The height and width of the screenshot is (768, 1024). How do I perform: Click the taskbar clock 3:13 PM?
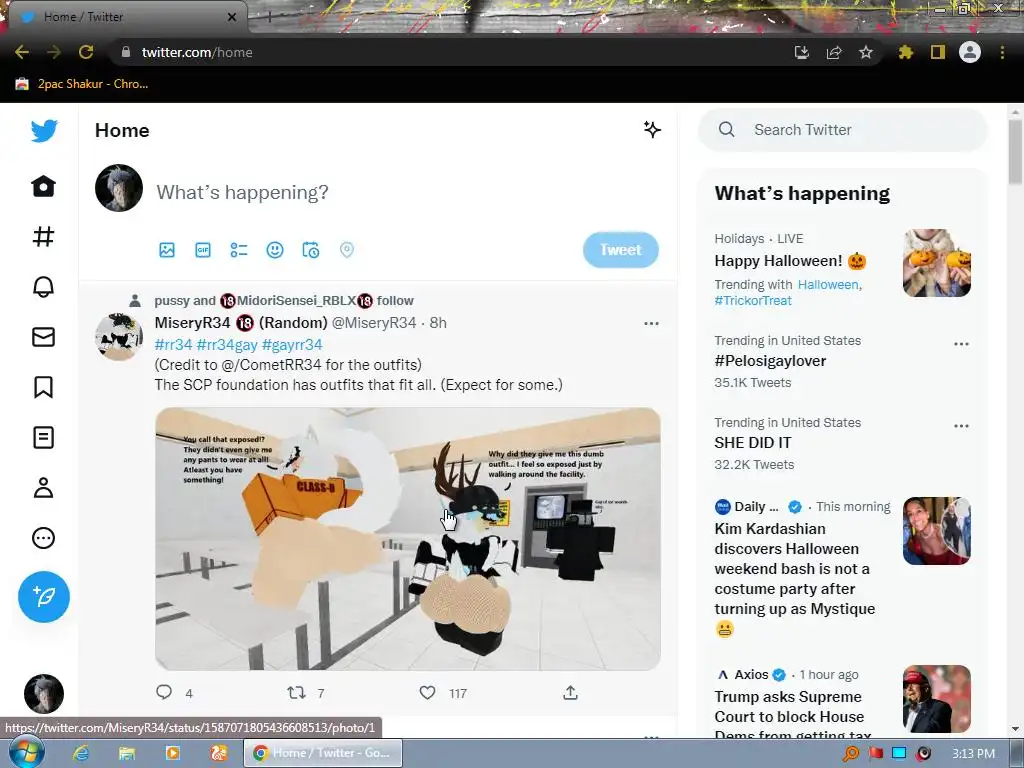coord(973,754)
